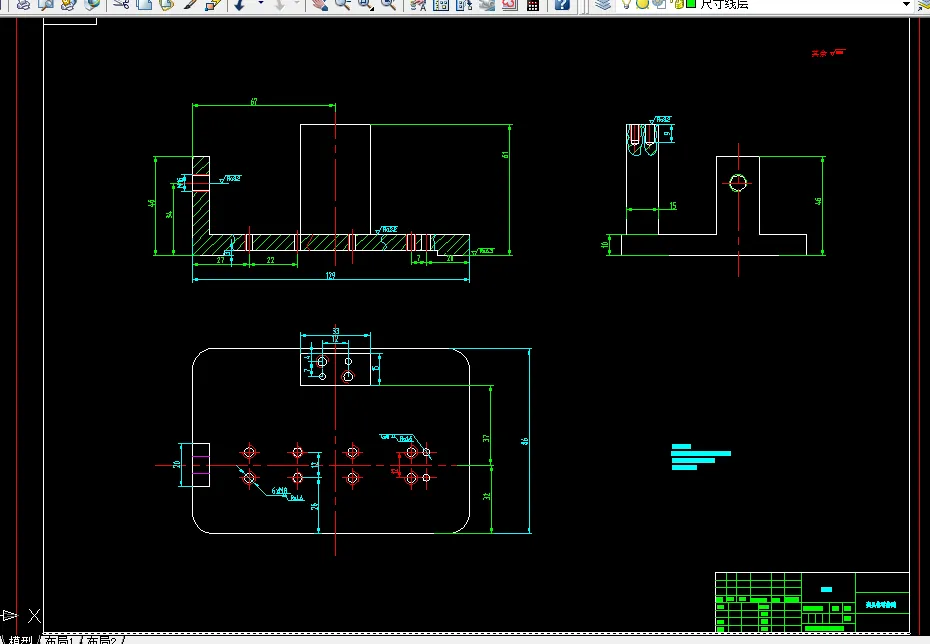The height and width of the screenshot is (644, 930).
Task: Select the Zoom Realtime magnifier
Action: 342,5
